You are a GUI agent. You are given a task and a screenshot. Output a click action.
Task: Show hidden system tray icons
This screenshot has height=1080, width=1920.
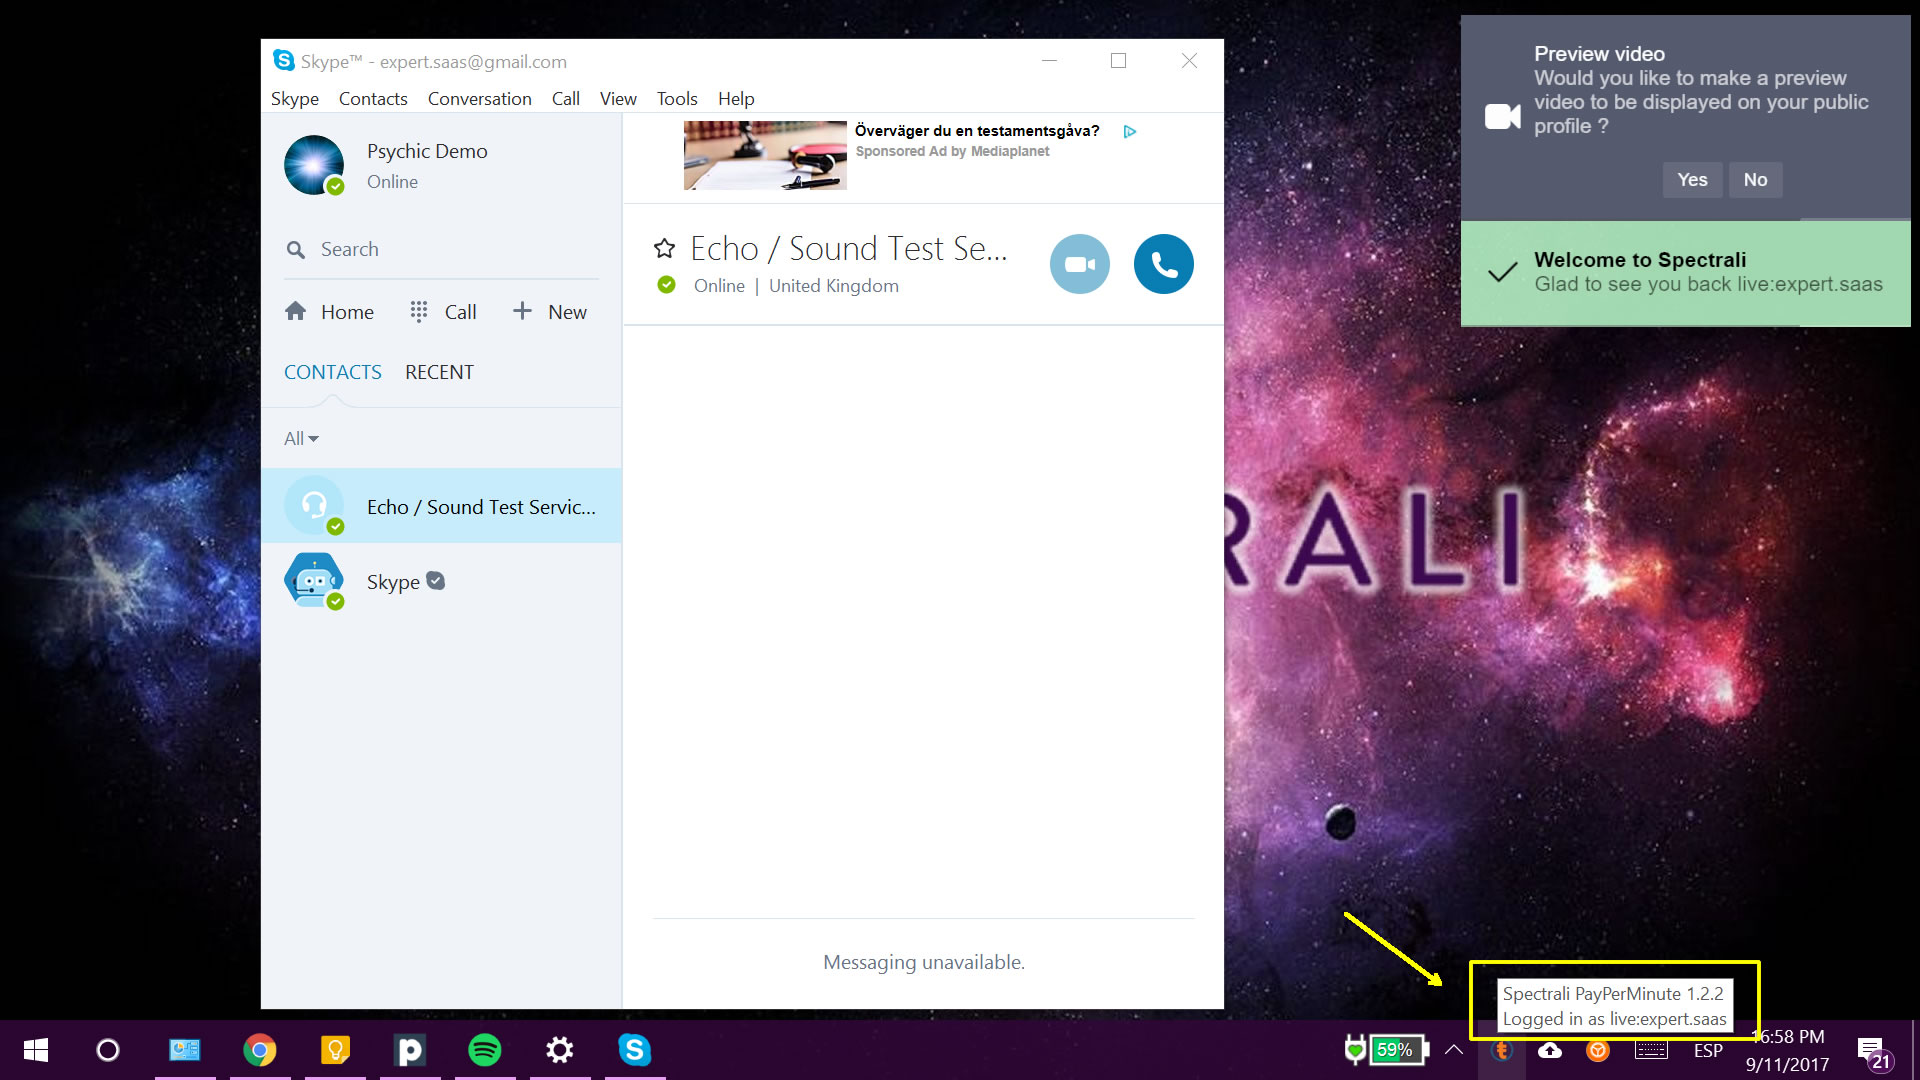tap(1454, 1050)
